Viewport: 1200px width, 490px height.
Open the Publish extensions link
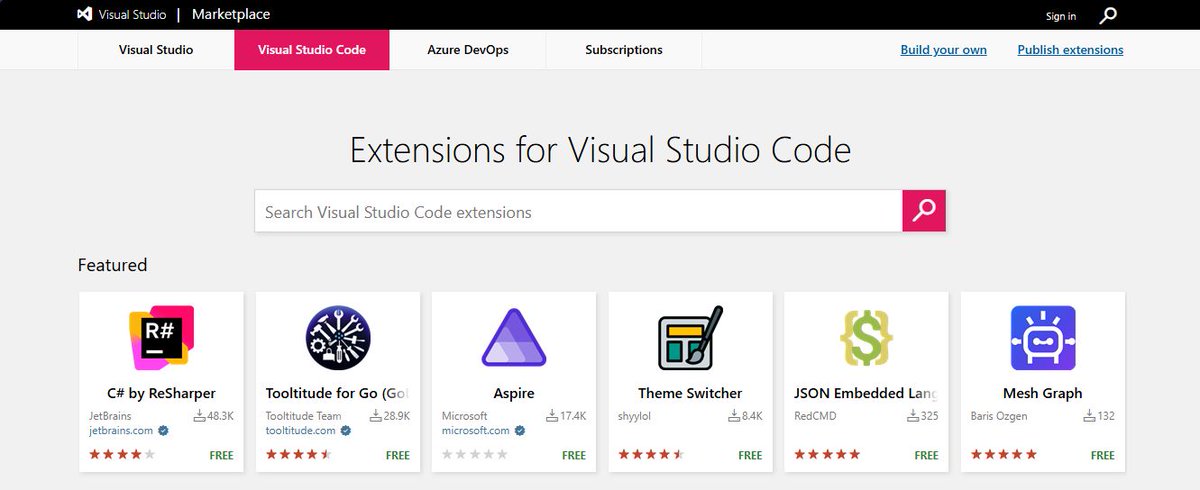point(1070,50)
